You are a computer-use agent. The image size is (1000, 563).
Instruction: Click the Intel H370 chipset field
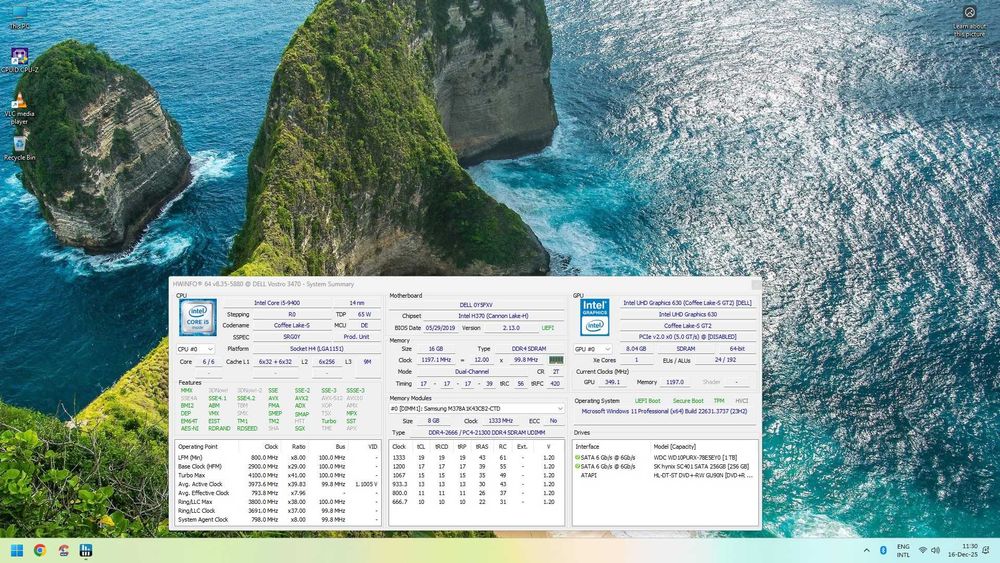tap(493, 316)
